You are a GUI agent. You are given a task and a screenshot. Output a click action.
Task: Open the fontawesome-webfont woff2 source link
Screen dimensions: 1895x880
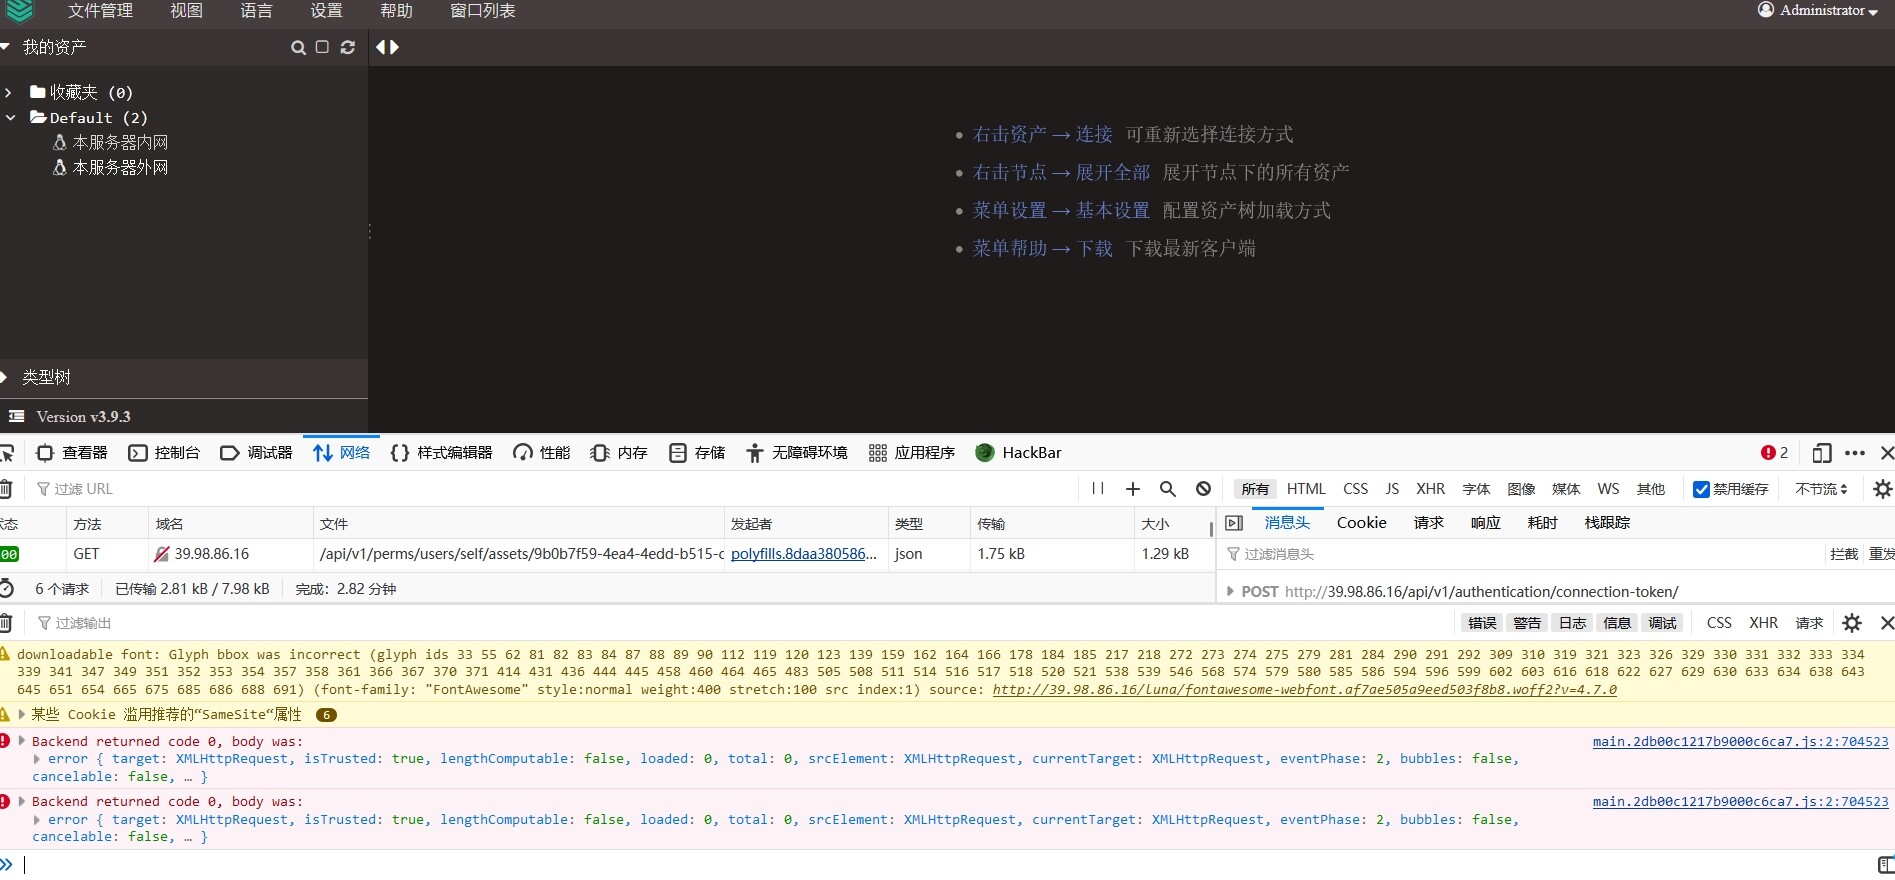pos(1304,690)
